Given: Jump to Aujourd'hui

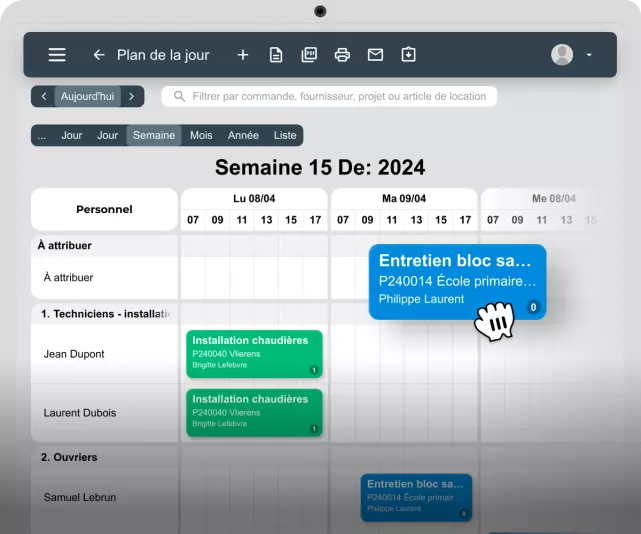Looking at the screenshot, I should (x=87, y=96).
